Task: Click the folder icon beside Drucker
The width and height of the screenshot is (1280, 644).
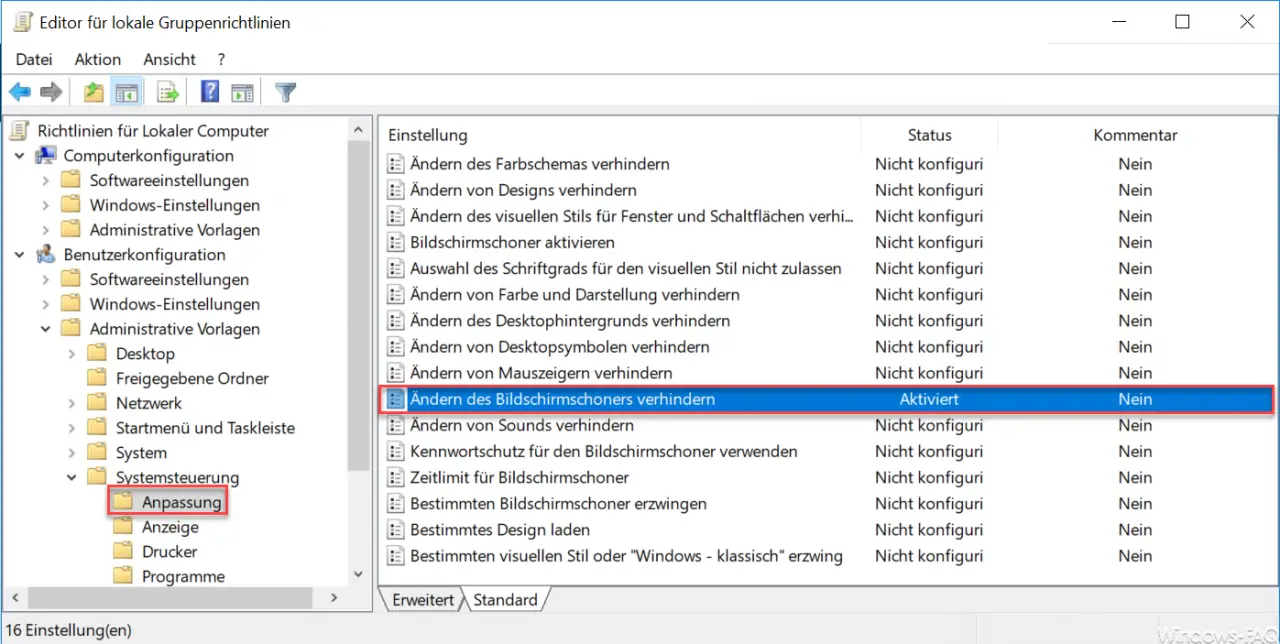Action: click(123, 551)
